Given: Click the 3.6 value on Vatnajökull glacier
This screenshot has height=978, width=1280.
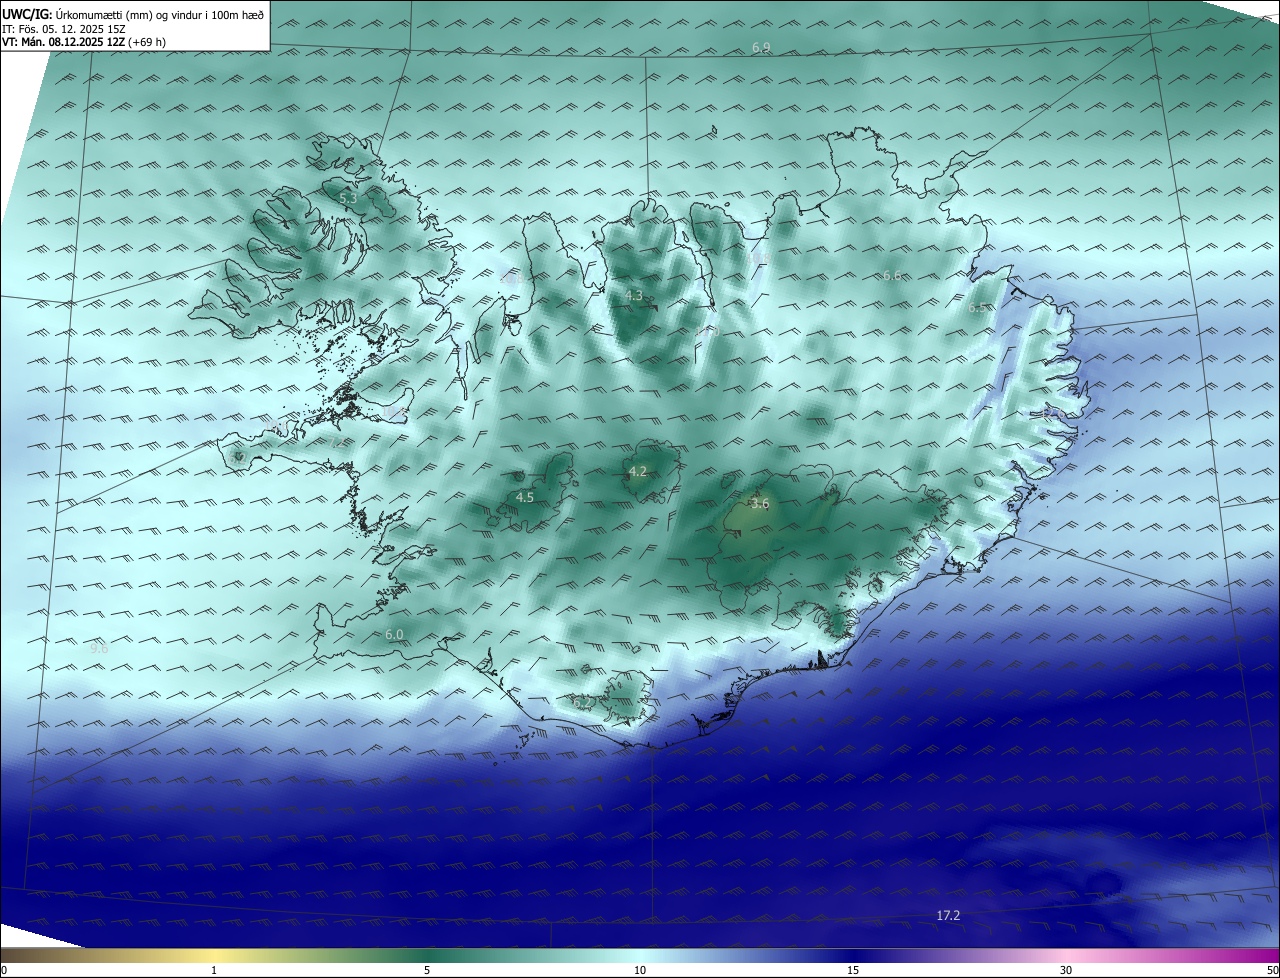Looking at the screenshot, I should (760, 504).
